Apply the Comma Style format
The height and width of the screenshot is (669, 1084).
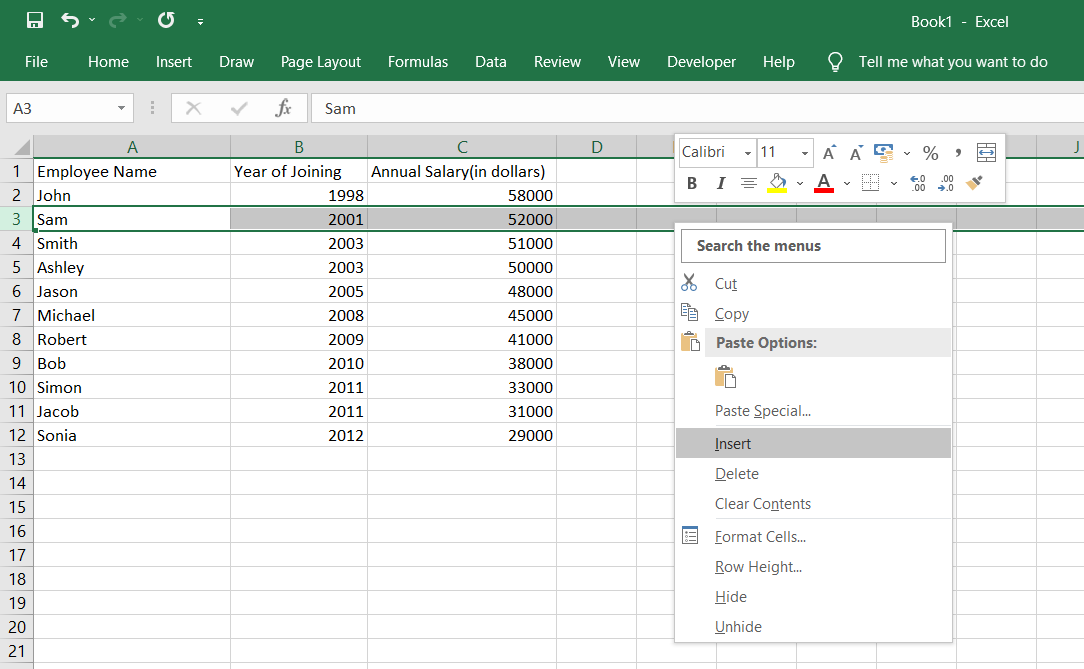[957, 153]
